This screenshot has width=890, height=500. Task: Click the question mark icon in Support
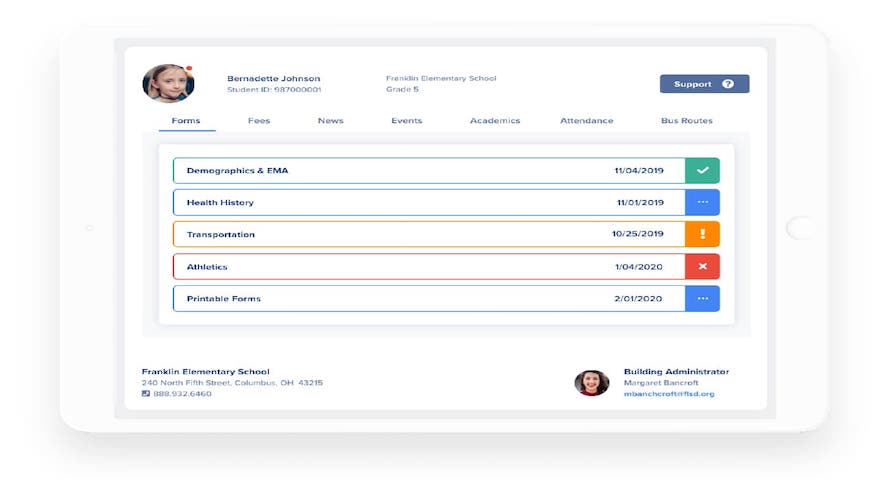click(728, 84)
